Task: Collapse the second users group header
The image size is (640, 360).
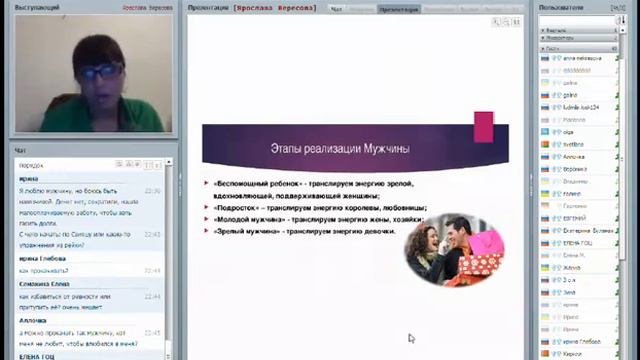Action: tap(579, 38)
